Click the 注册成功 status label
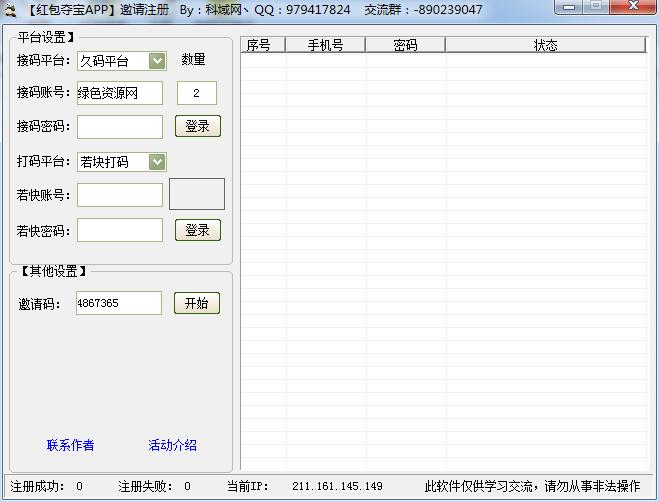The height and width of the screenshot is (502, 659). coord(37,486)
